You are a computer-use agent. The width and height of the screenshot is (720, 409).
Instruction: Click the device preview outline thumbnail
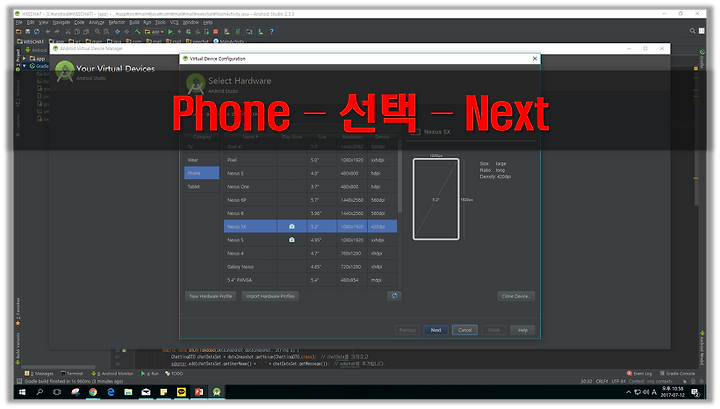[x=436, y=199]
